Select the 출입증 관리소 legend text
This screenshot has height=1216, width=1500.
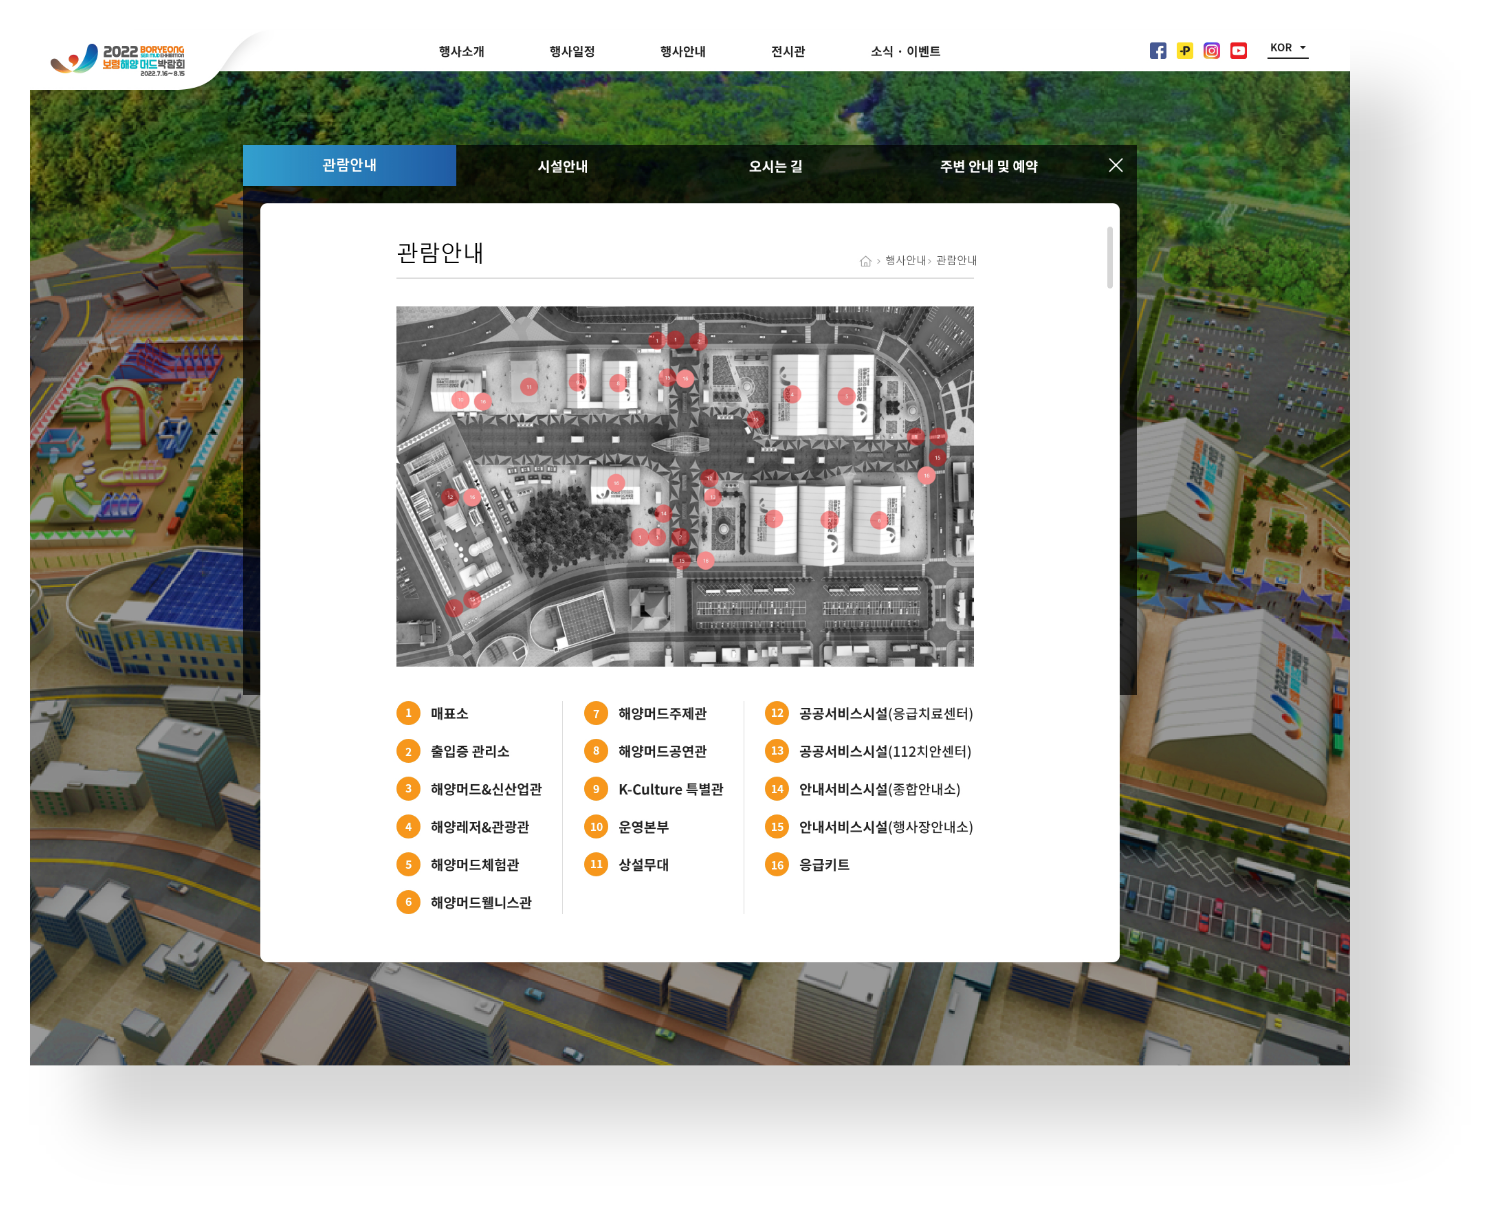470,752
